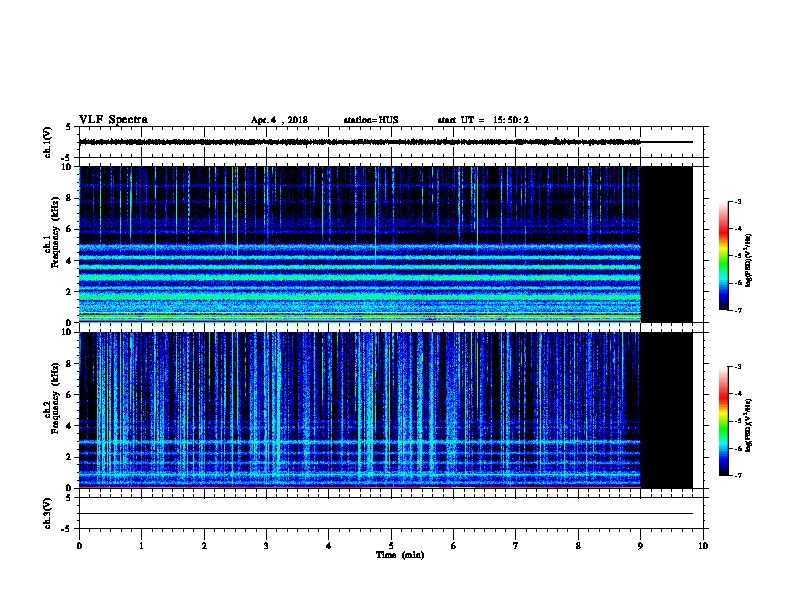Click the 3 minute tick label on time axis

[266, 546]
